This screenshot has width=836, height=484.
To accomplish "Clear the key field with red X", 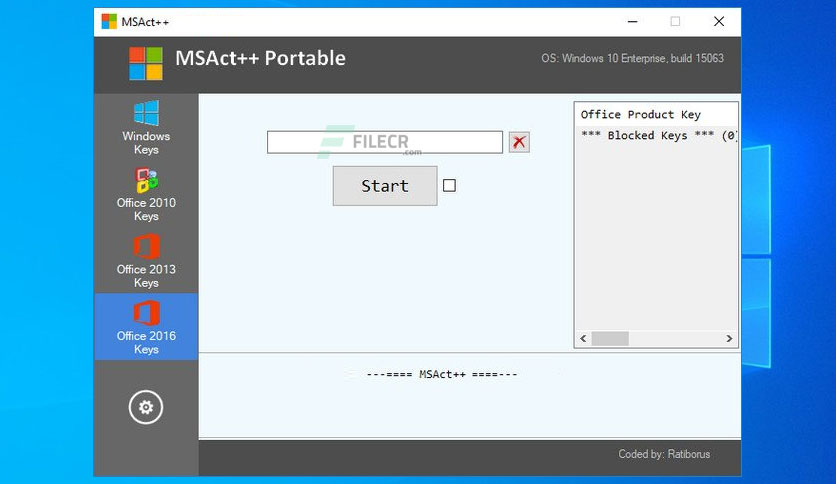I will (519, 142).
